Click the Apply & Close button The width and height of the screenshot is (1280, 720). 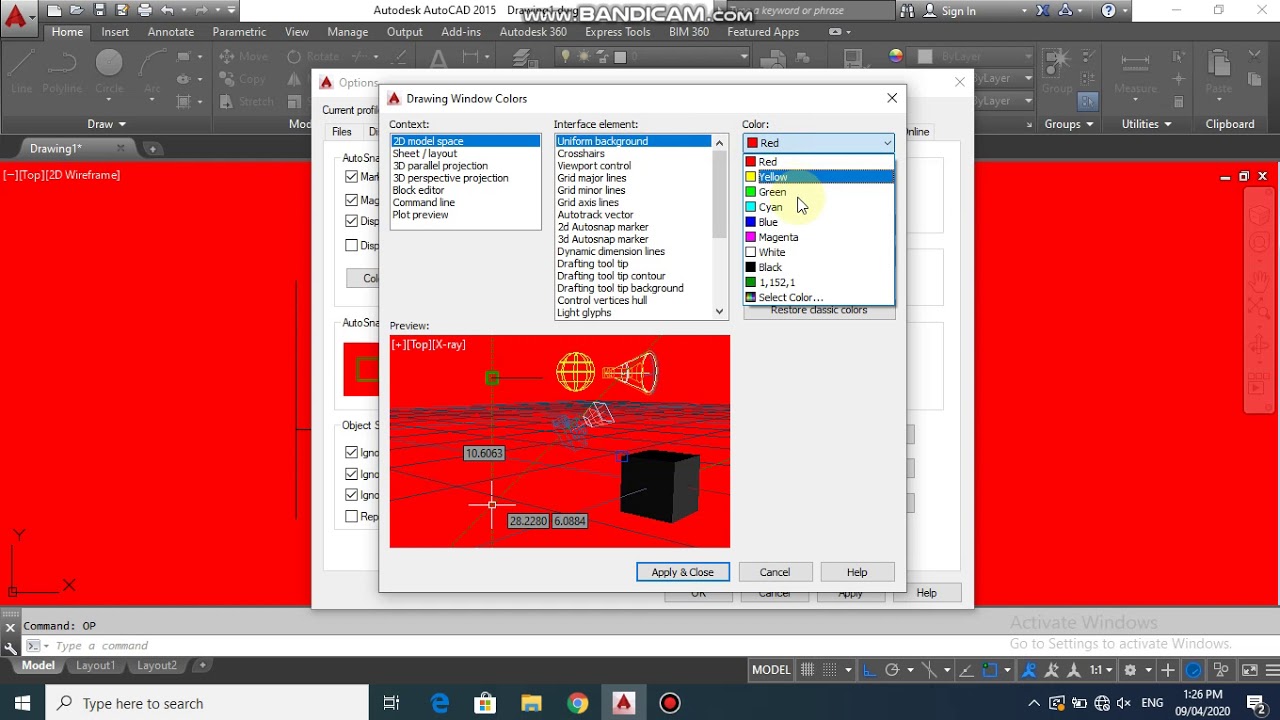tap(683, 572)
